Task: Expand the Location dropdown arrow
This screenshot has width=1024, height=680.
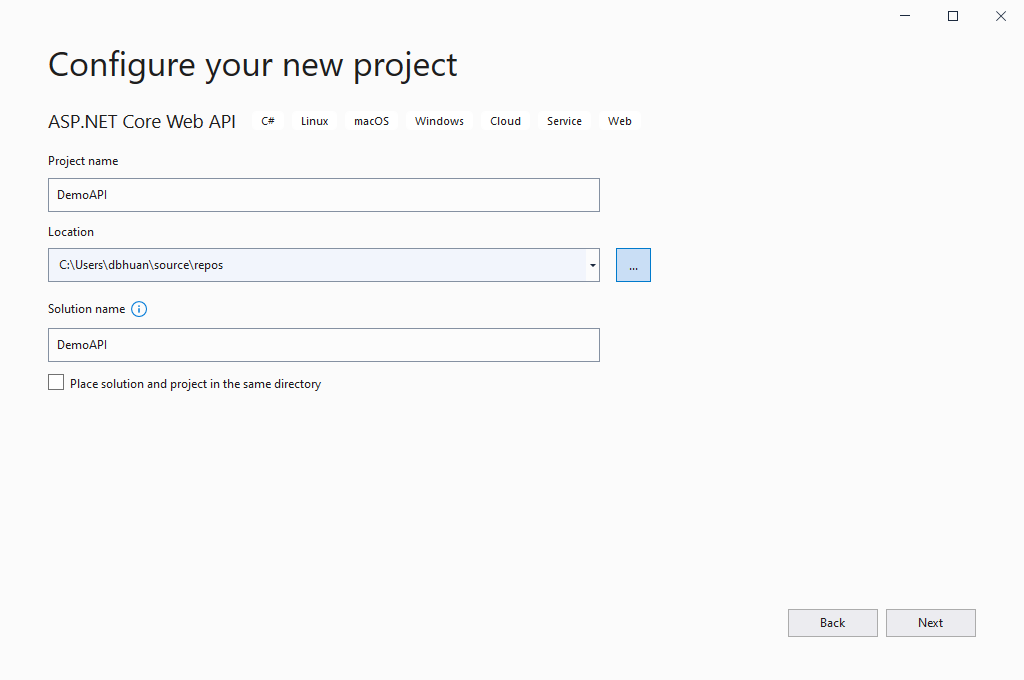Action: click(592, 265)
